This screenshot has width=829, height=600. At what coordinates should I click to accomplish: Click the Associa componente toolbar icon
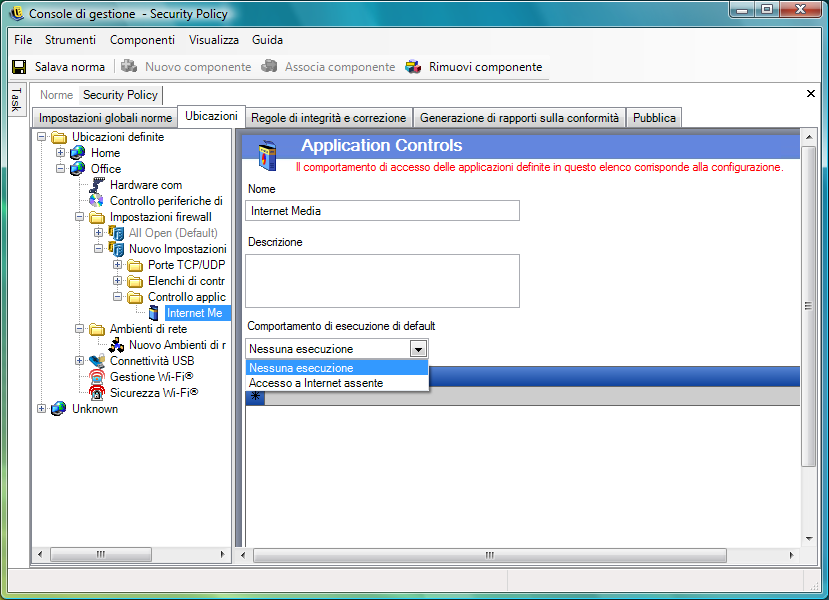click(x=269, y=66)
